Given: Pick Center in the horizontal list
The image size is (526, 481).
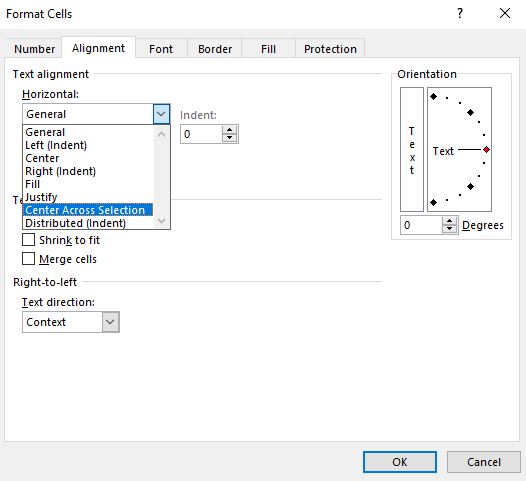Looking at the screenshot, I should tap(88, 158).
